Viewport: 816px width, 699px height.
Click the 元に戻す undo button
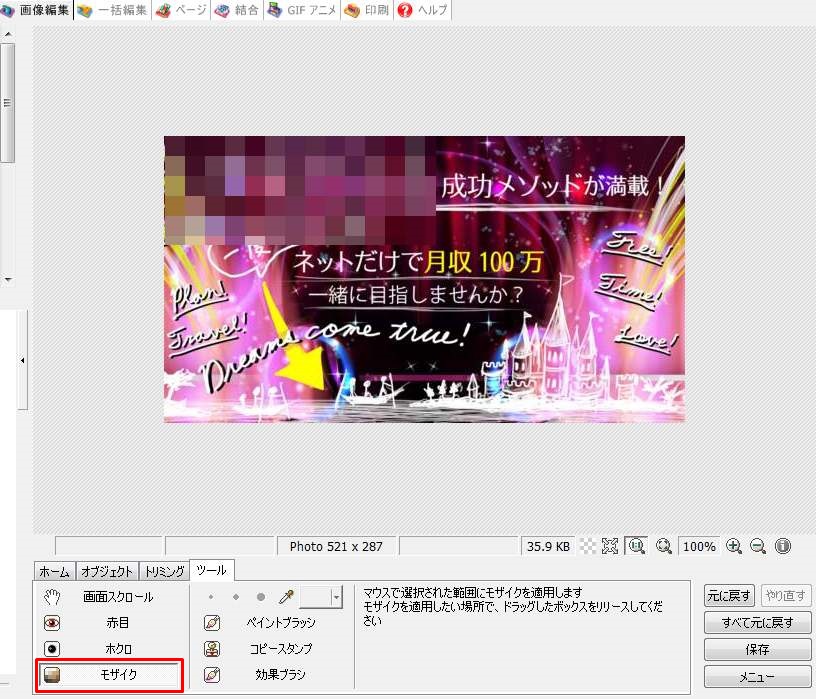729,596
